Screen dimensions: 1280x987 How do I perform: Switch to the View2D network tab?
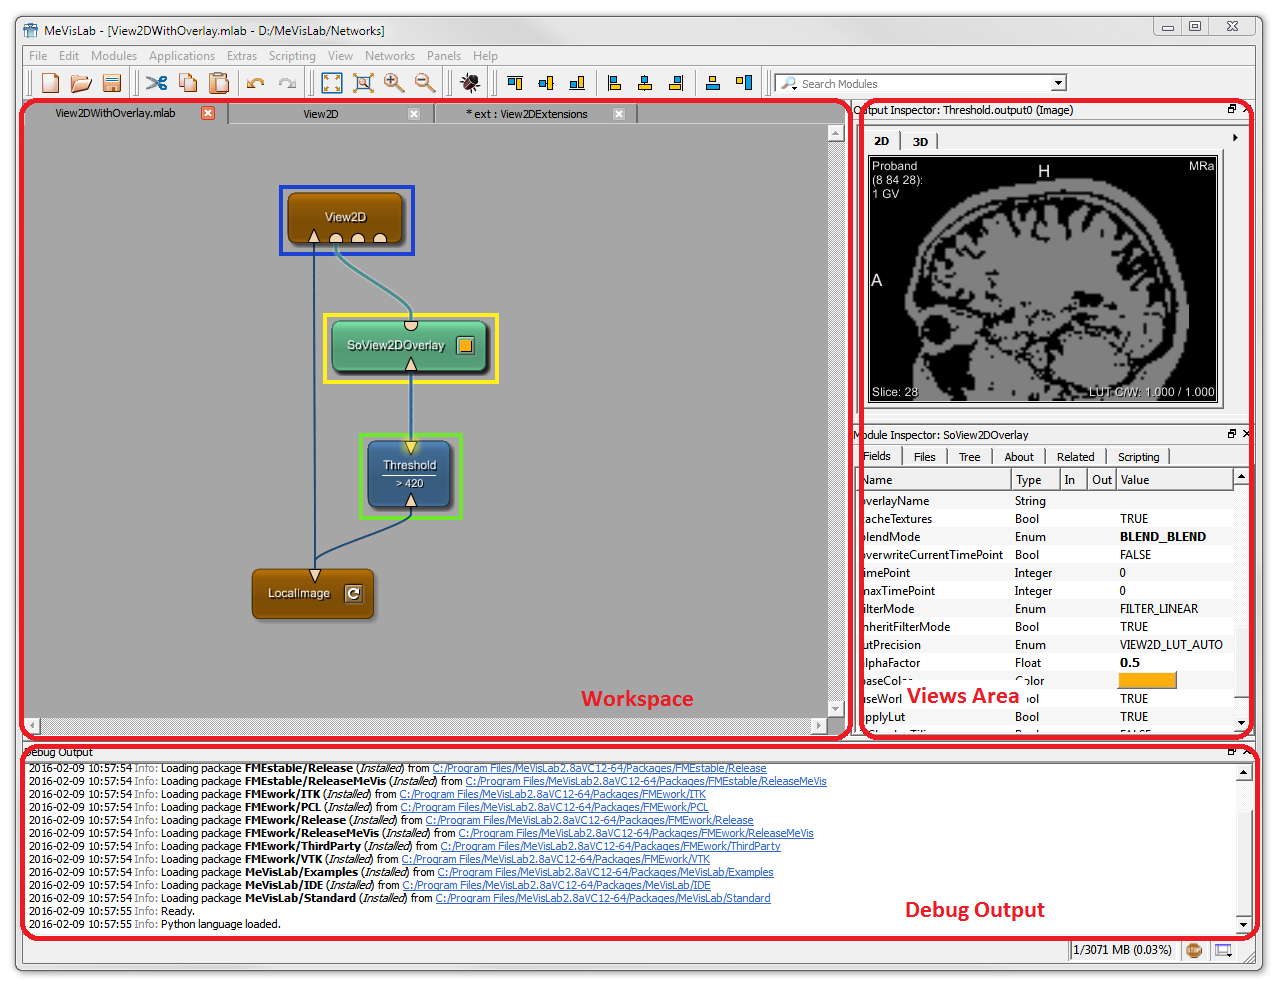click(x=321, y=114)
